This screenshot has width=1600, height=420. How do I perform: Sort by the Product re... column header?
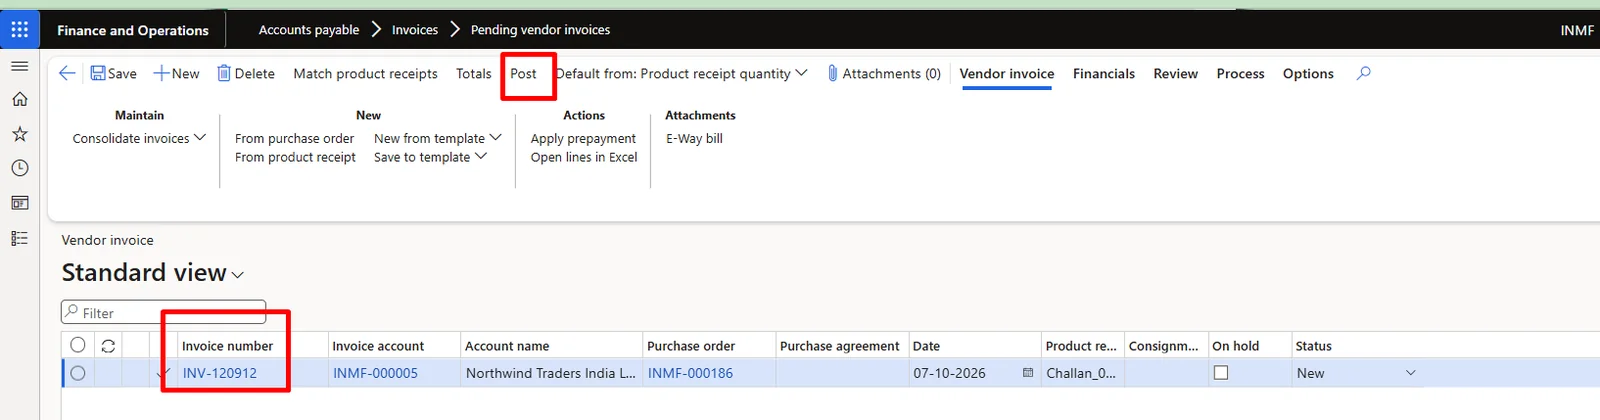point(1081,346)
